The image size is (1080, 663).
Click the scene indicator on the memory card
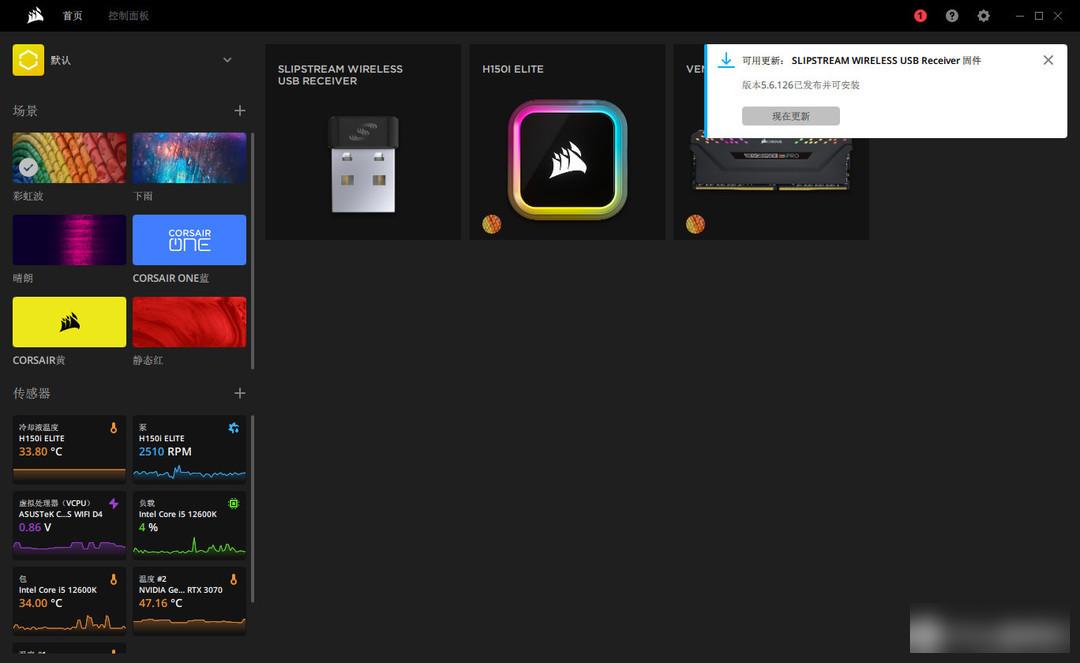pyautogui.click(x=696, y=224)
